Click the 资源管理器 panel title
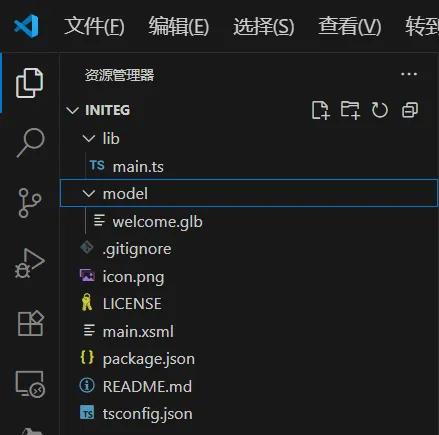This screenshot has width=439, height=435. pyautogui.click(x=119, y=75)
